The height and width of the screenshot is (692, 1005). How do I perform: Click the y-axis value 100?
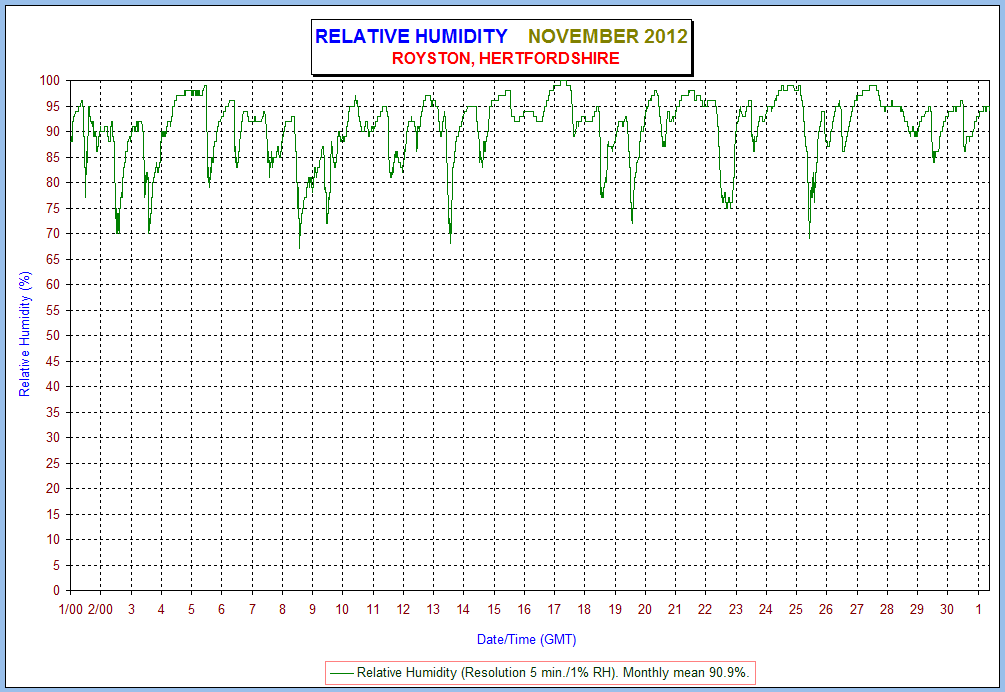(49, 81)
